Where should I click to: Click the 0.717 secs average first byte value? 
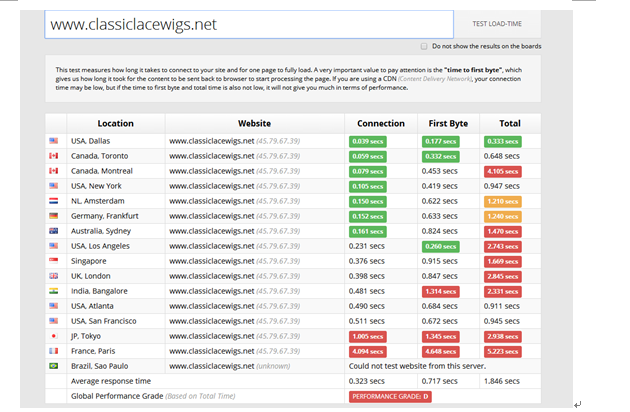(440, 381)
